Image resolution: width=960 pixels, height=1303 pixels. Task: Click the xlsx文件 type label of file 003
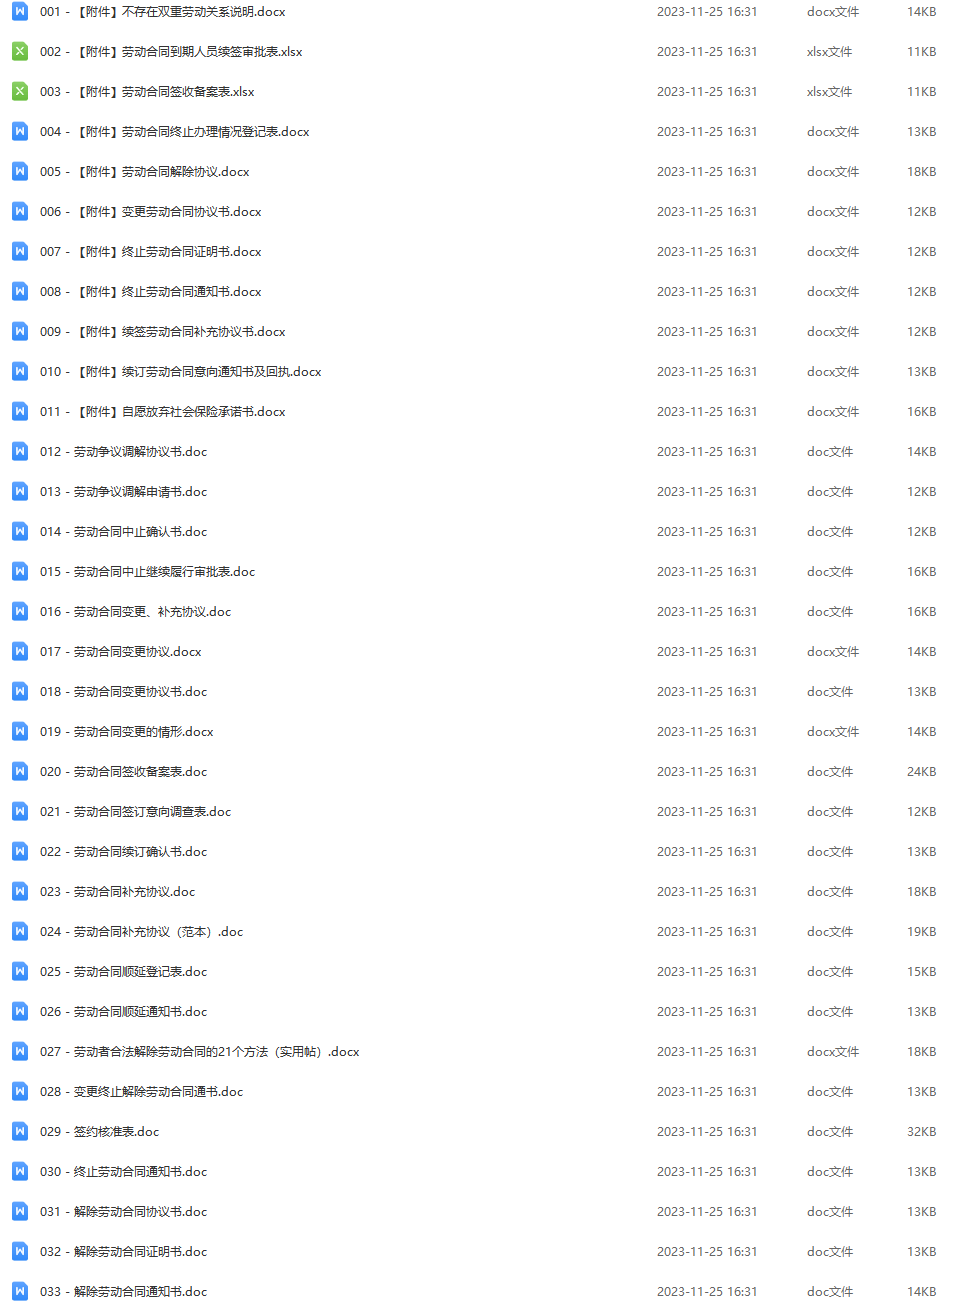coord(830,91)
